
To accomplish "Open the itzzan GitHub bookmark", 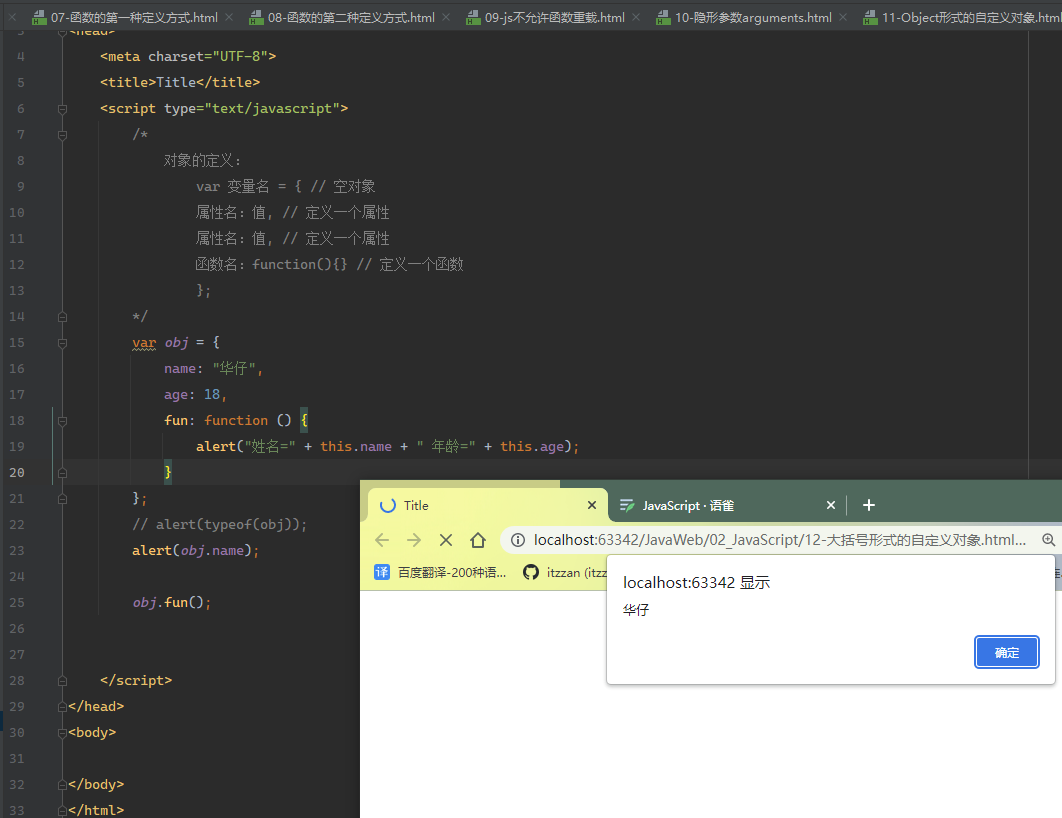I will (565, 572).
